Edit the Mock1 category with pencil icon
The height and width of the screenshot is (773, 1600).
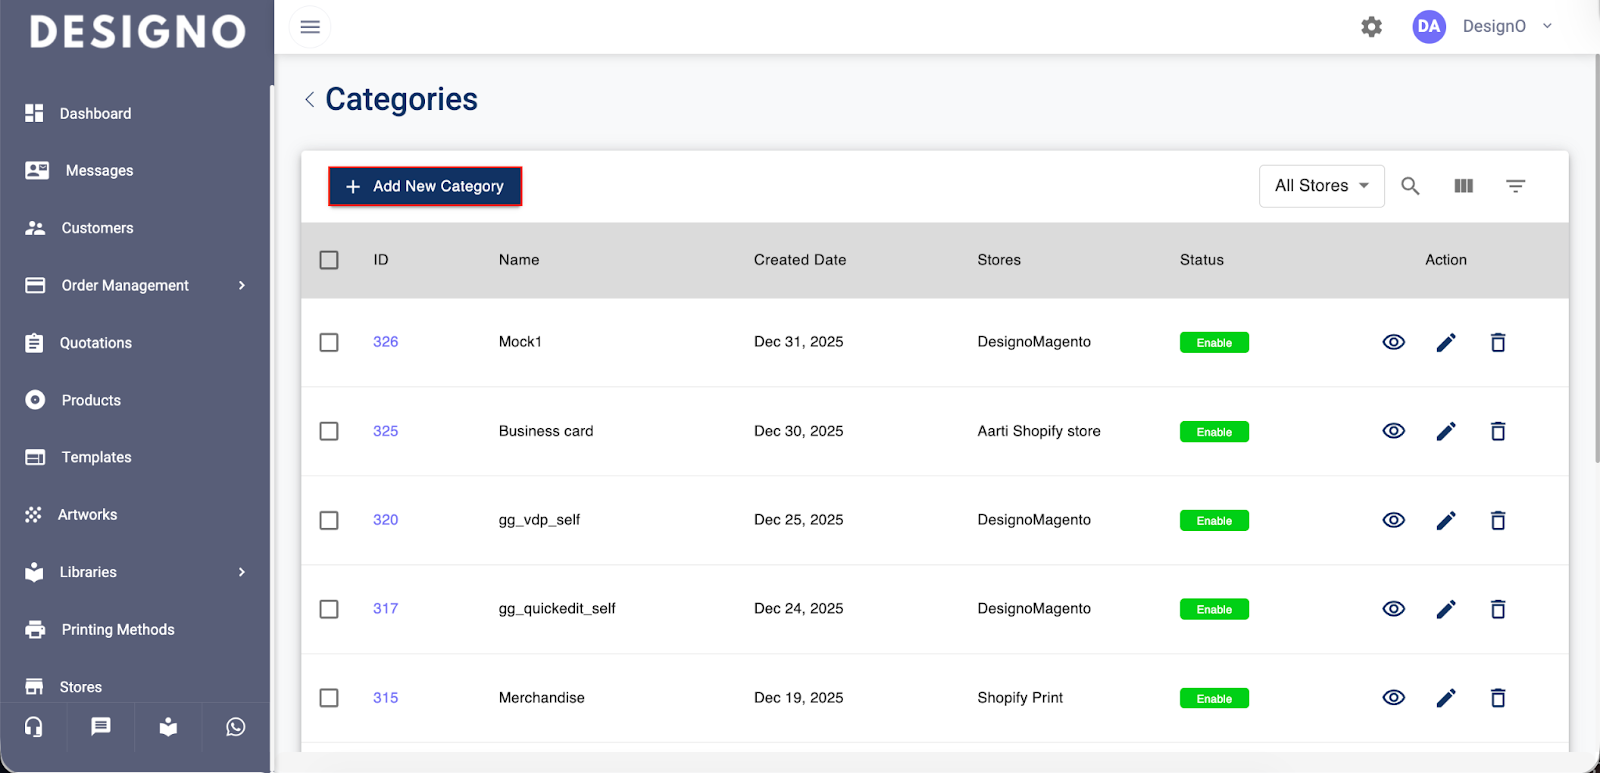(x=1446, y=343)
